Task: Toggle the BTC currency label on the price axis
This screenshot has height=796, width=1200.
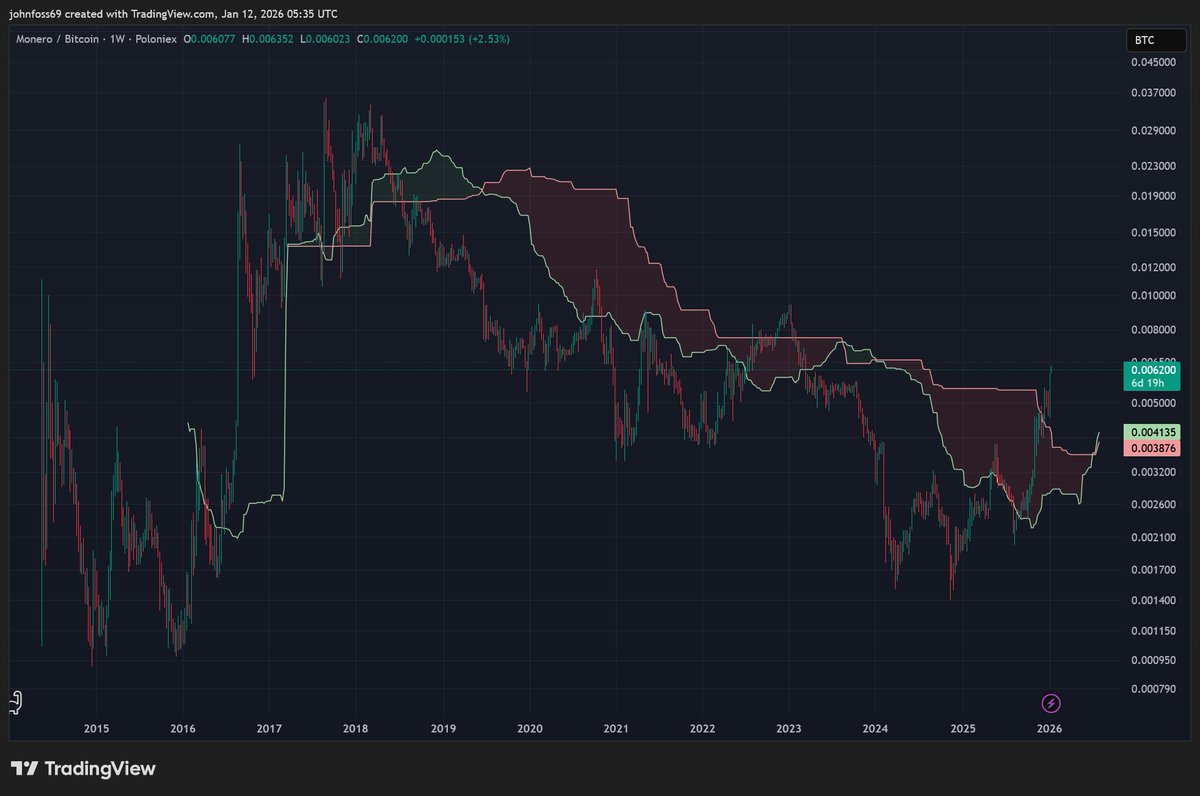Action: click(x=1156, y=40)
